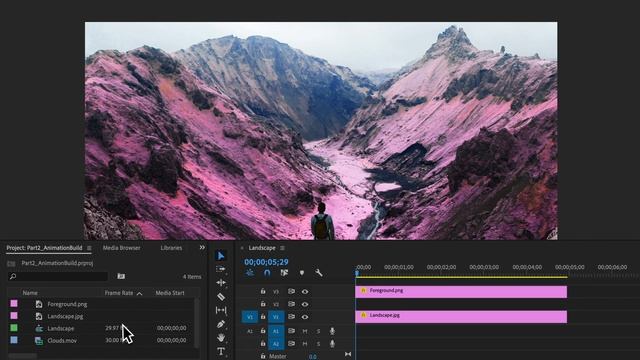Mute audio track A2
The width and height of the screenshot is (640, 360).
tap(305, 344)
